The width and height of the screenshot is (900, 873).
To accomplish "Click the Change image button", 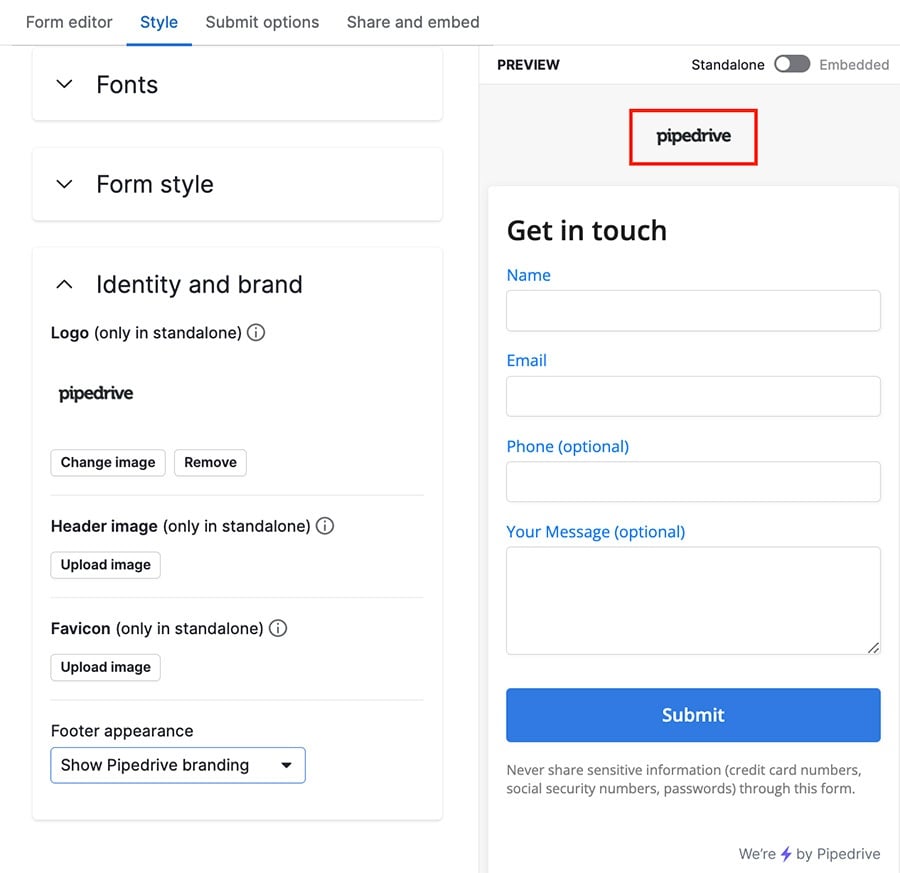I will point(108,463).
